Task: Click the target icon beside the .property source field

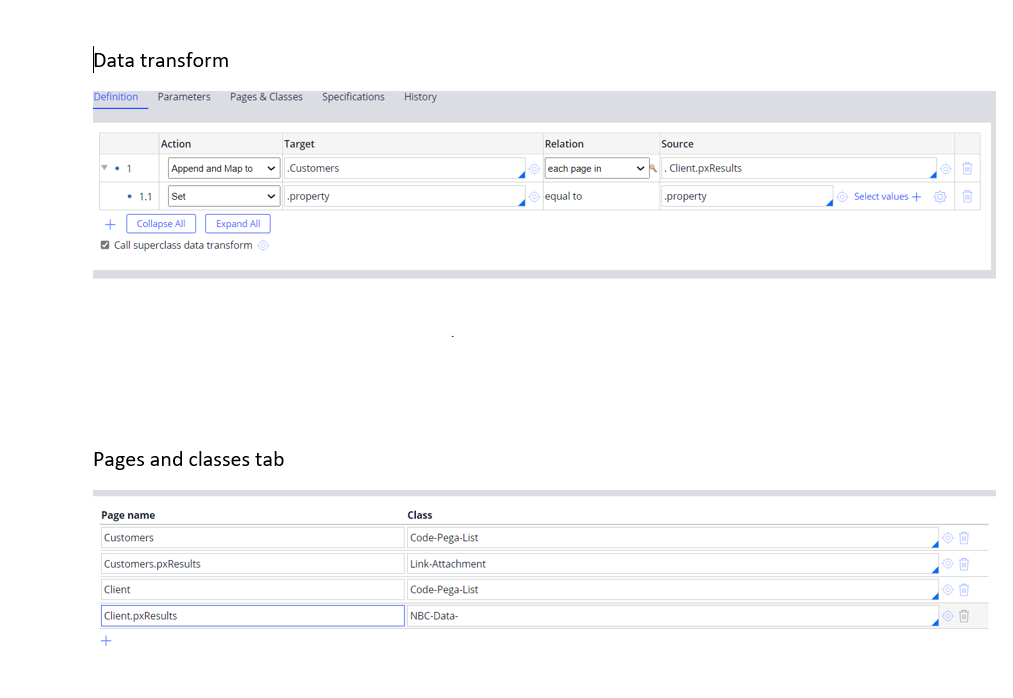Action: (843, 196)
